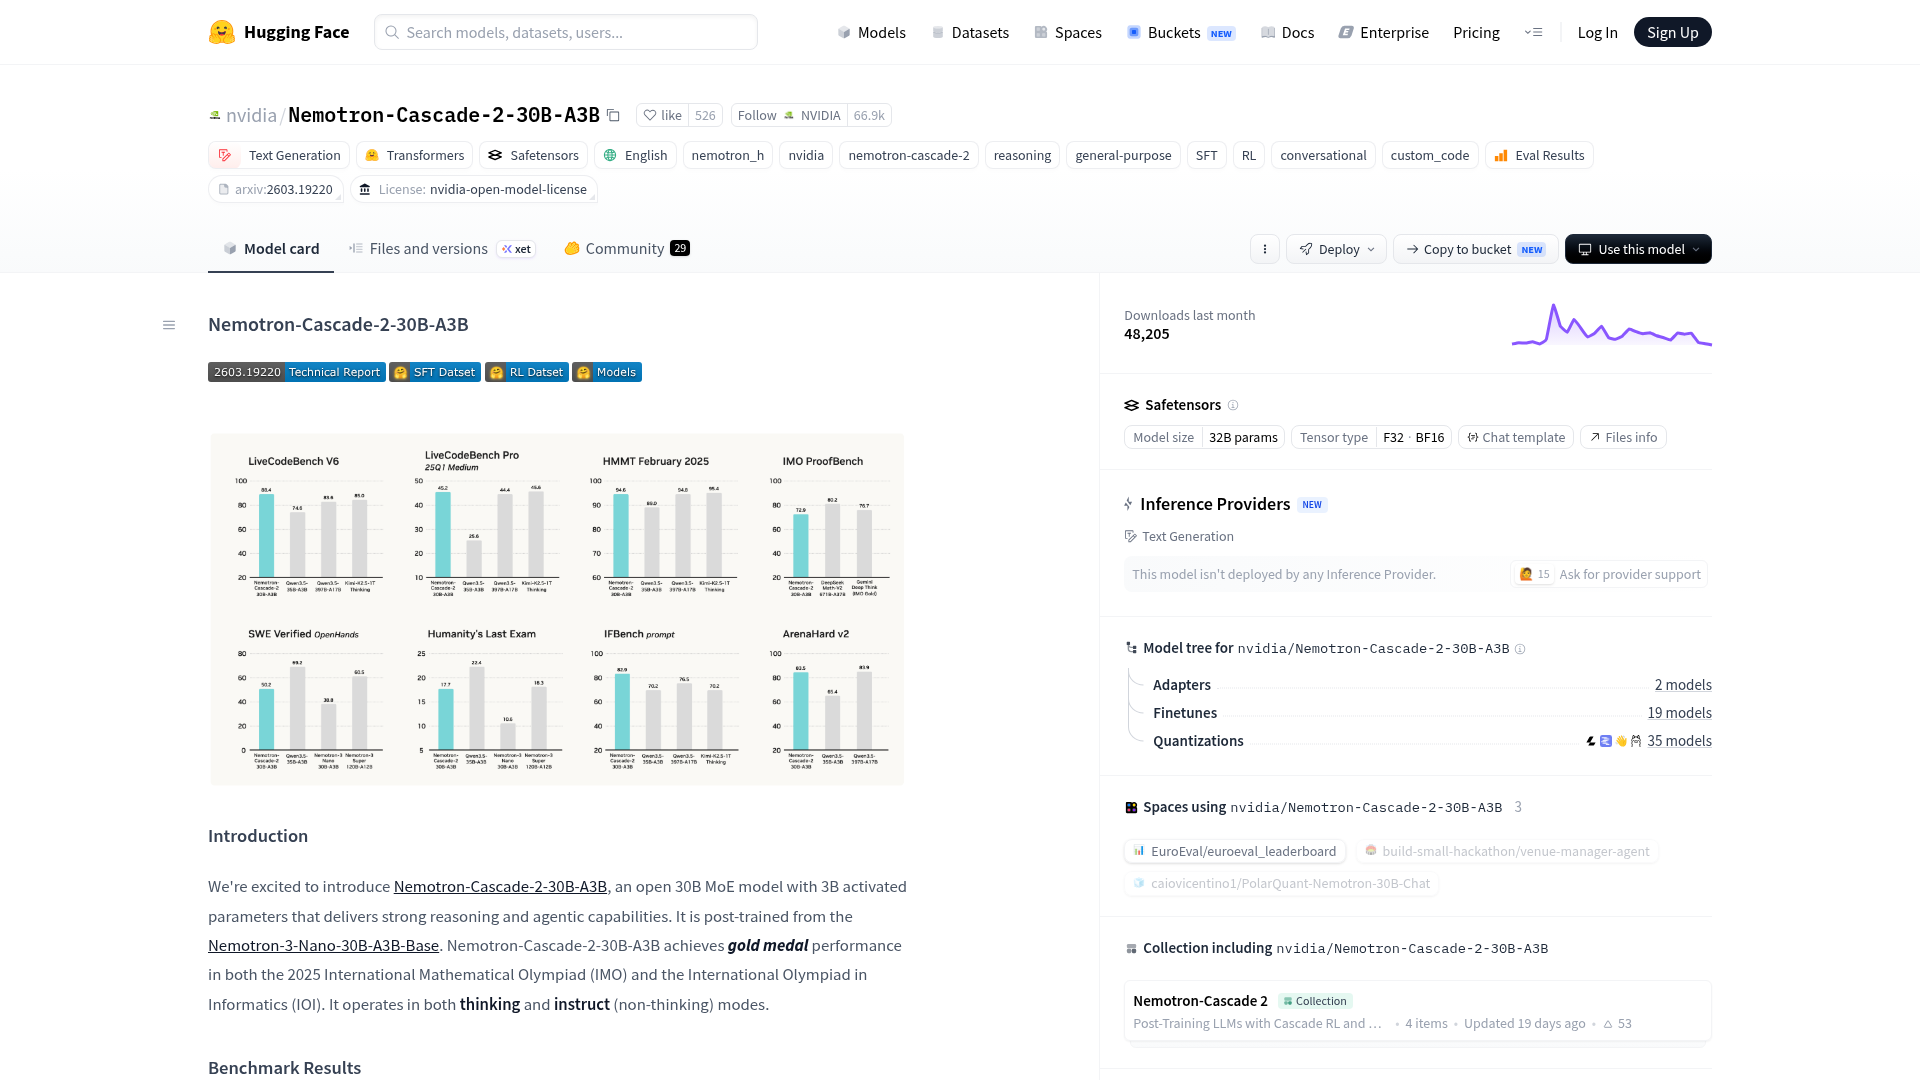
Task: Focus the search models input field
Action: (x=566, y=32)
